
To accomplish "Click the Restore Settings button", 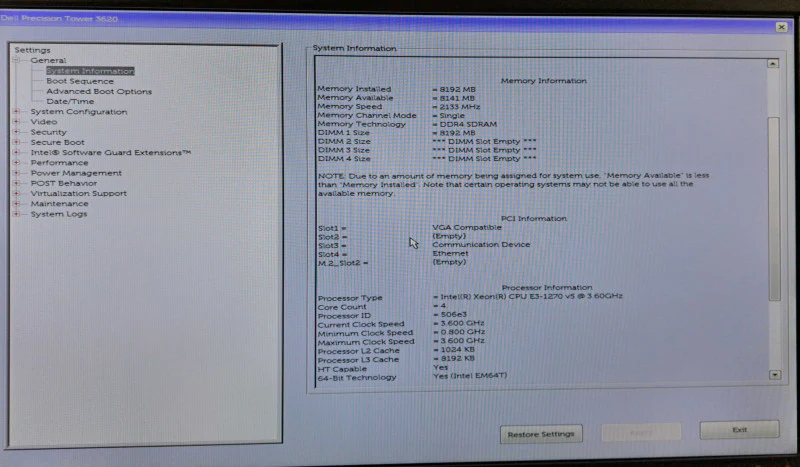I will (x=541, y=434).
